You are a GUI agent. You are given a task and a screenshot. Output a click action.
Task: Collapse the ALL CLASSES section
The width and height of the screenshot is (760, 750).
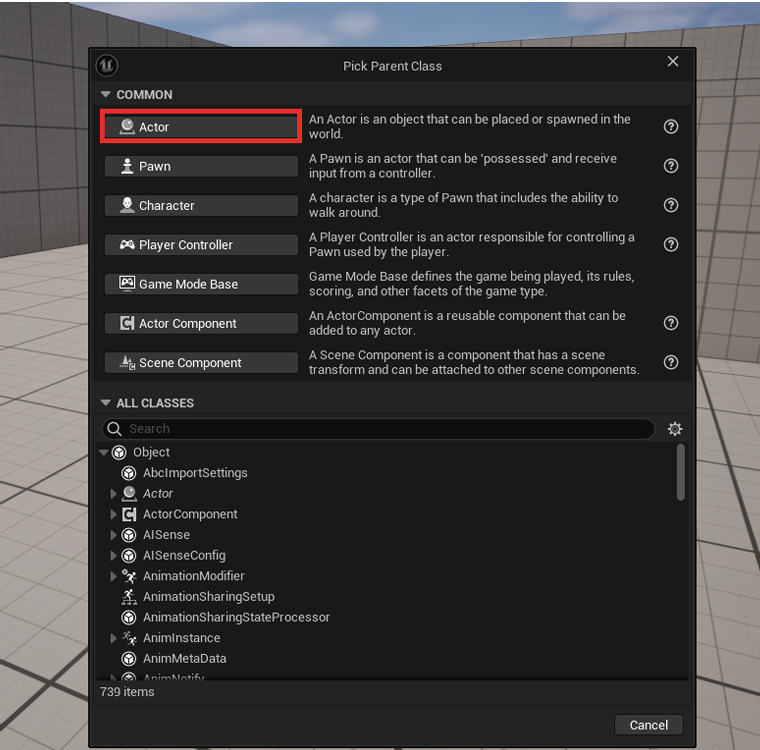tap(106, 402)
